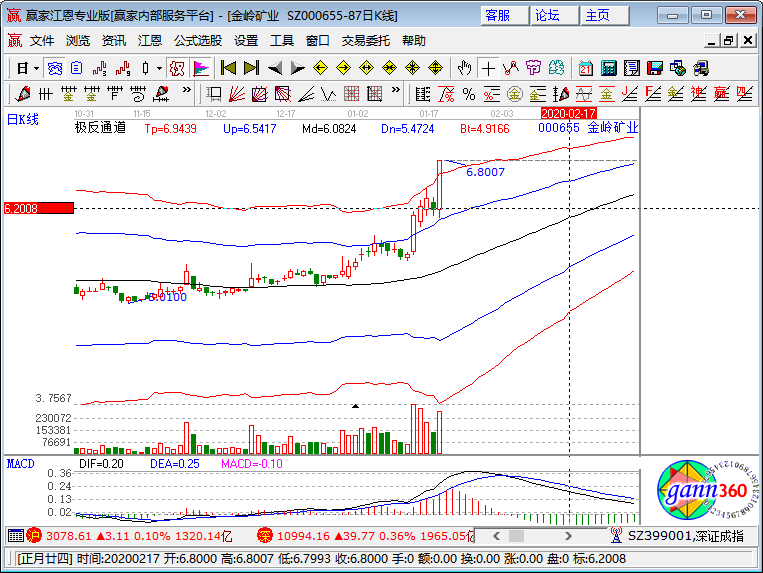Image resolution: width=763 pixels, height=573 pixels.
Task: Click the blue clipboard info icon
Action: 76,68
